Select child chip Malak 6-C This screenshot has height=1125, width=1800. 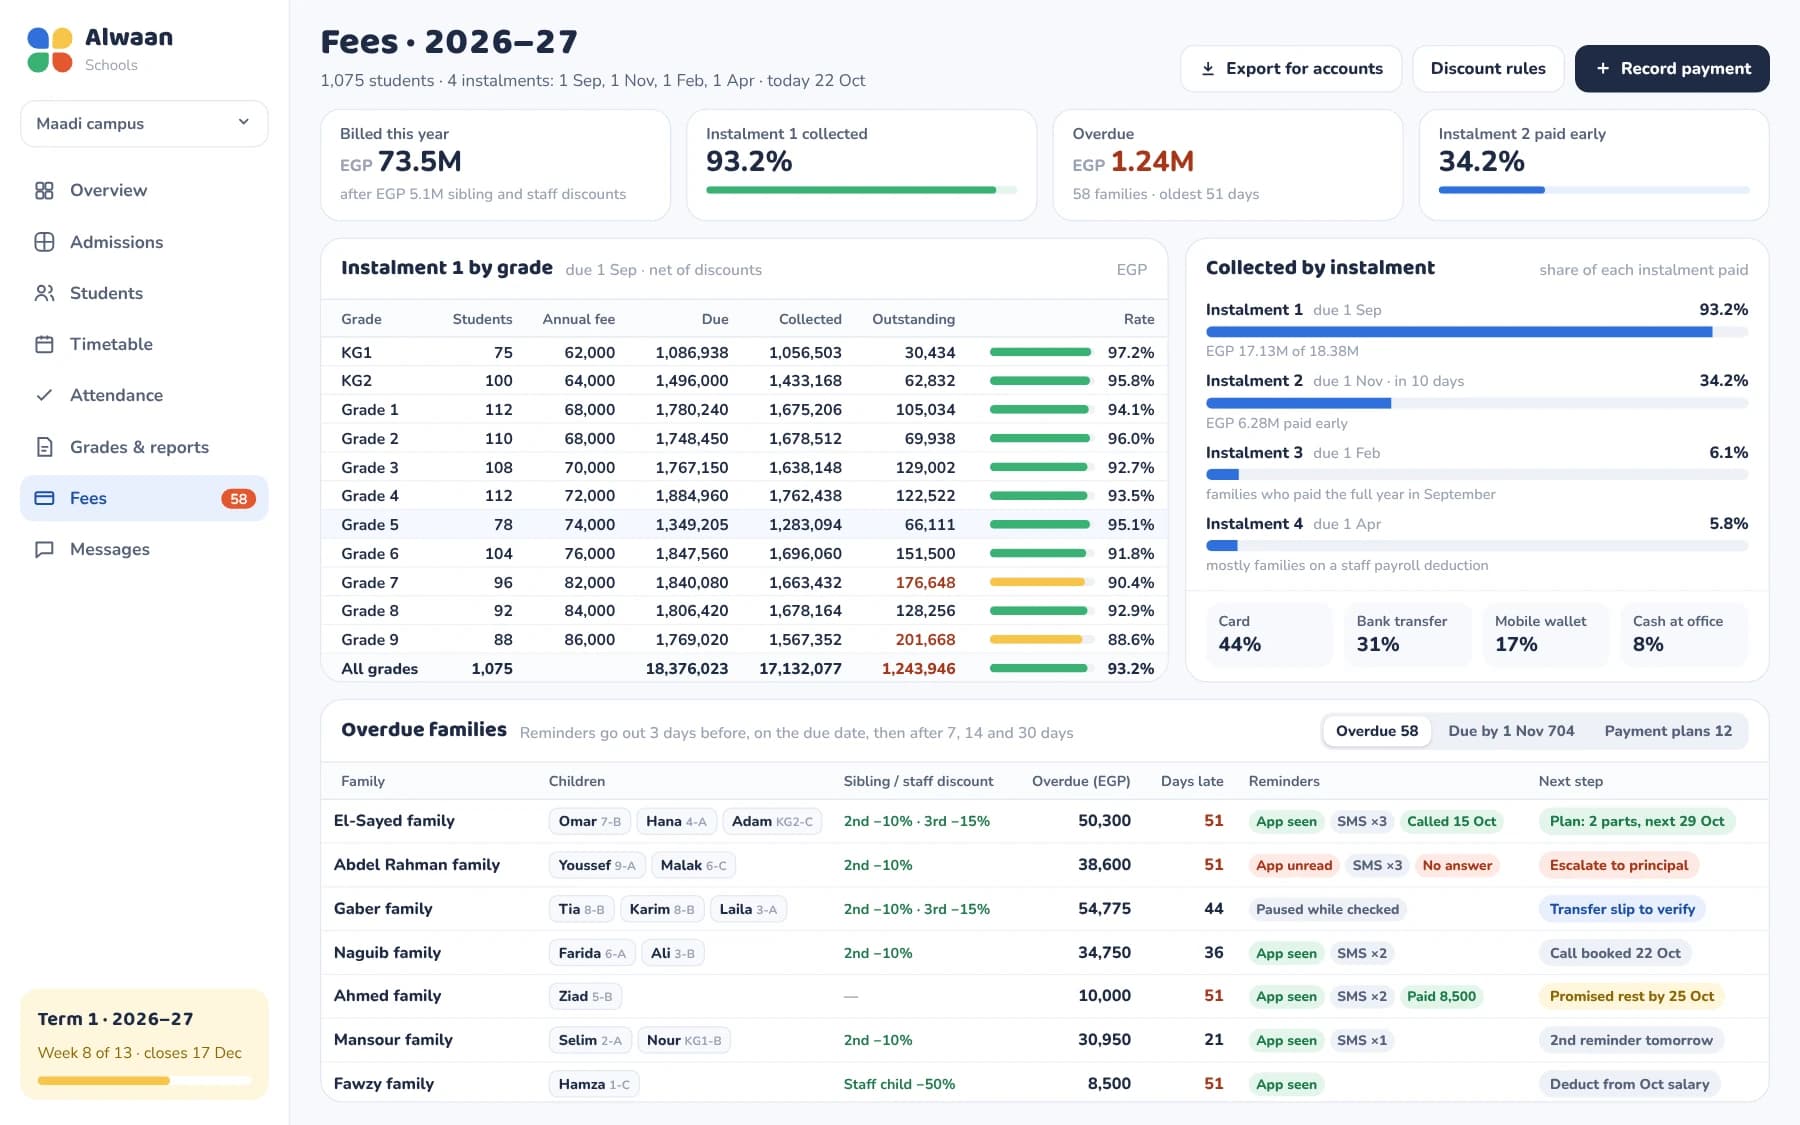(x=693, y=865)
